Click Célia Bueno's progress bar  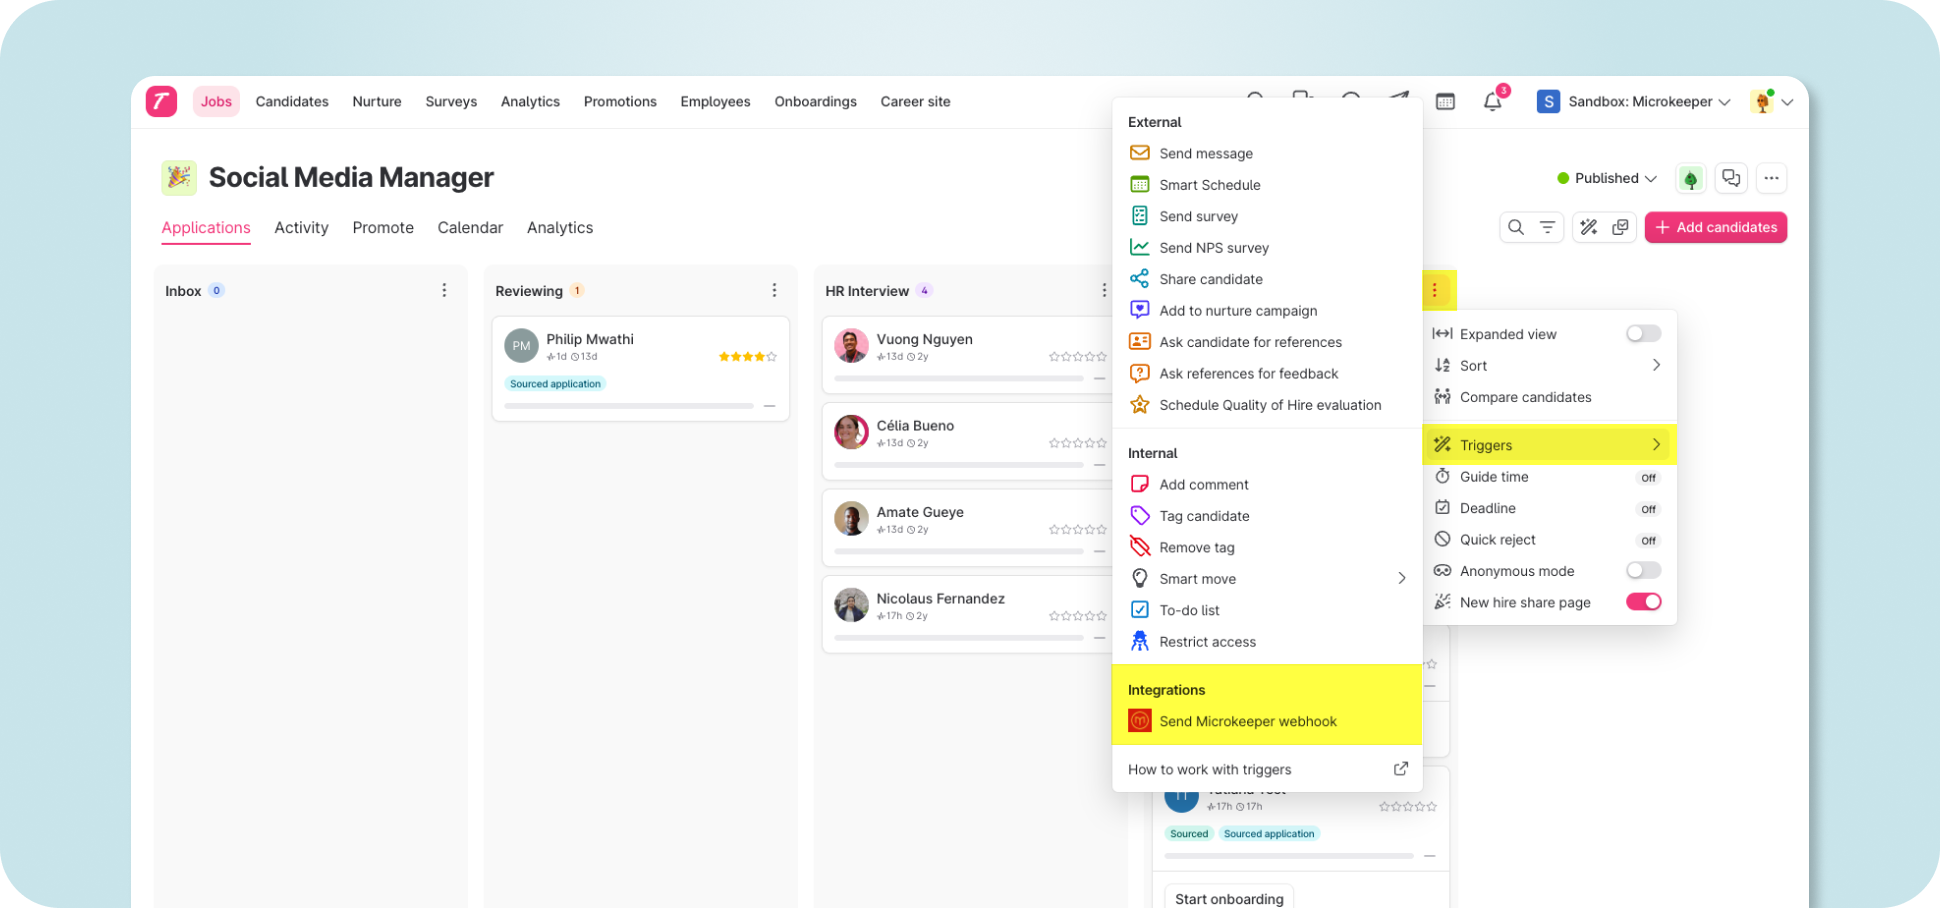[959, 465]
